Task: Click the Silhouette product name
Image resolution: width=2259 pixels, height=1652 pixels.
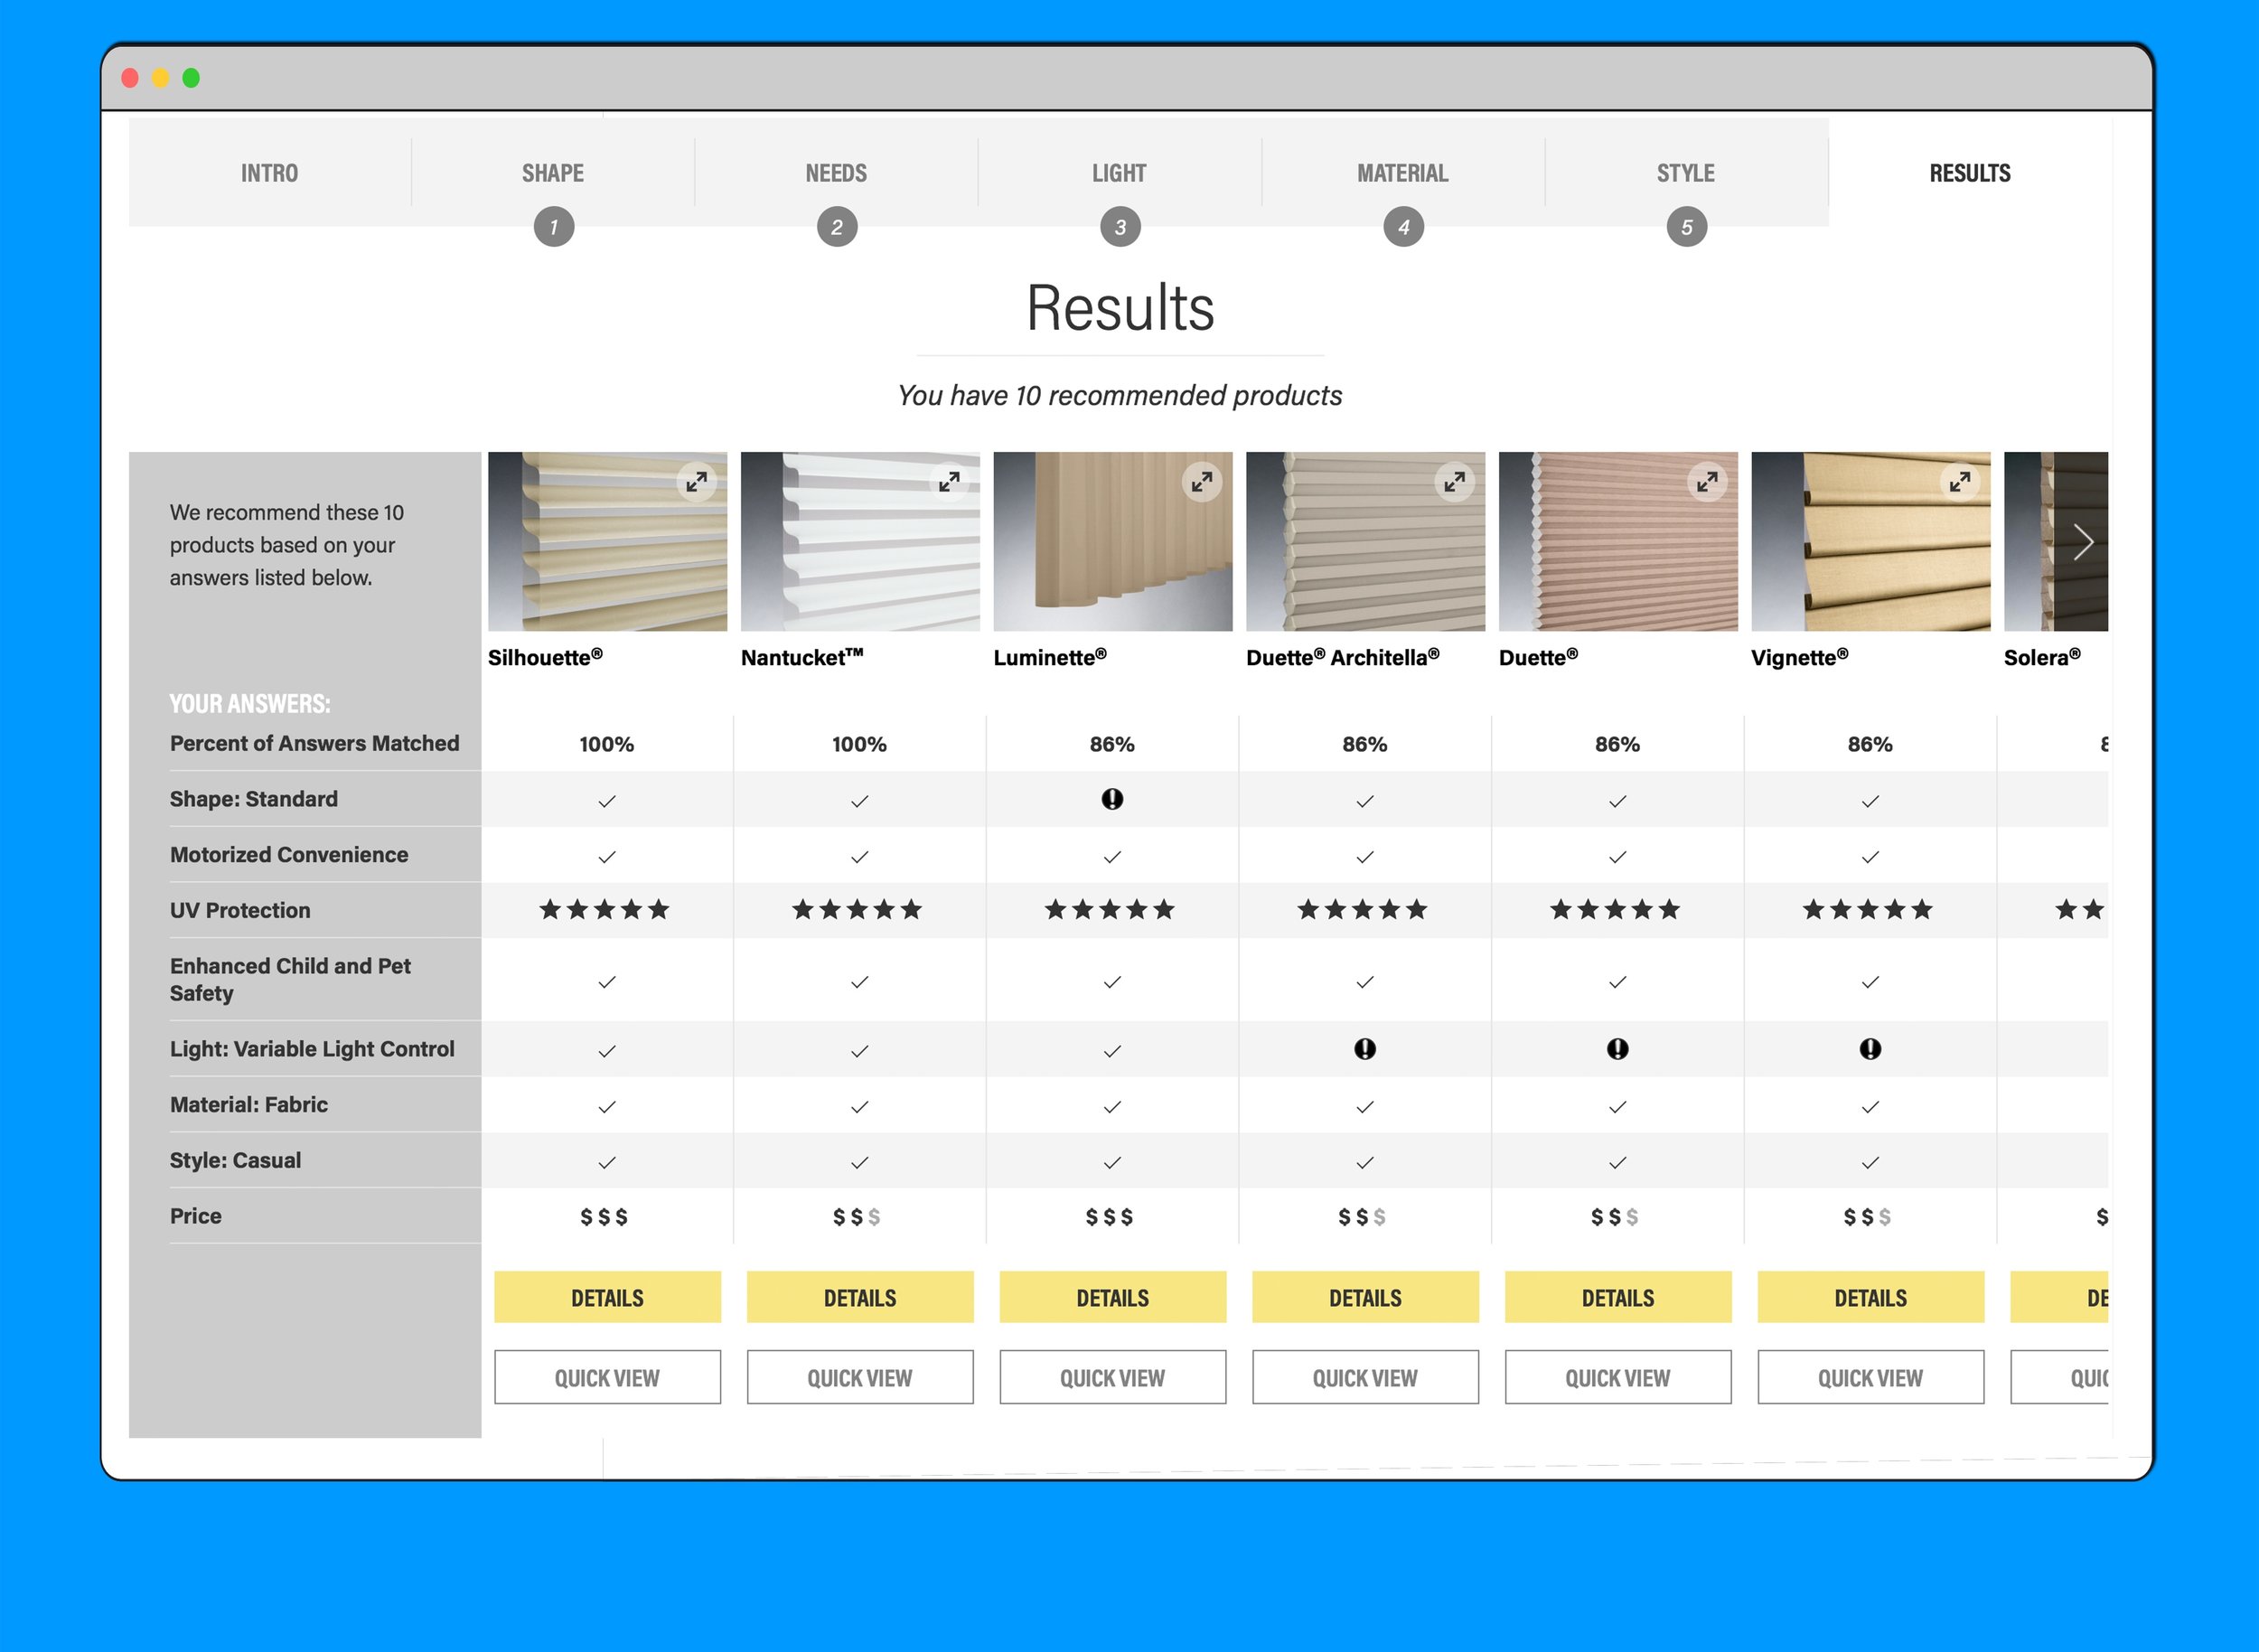Action: point(545,658)
